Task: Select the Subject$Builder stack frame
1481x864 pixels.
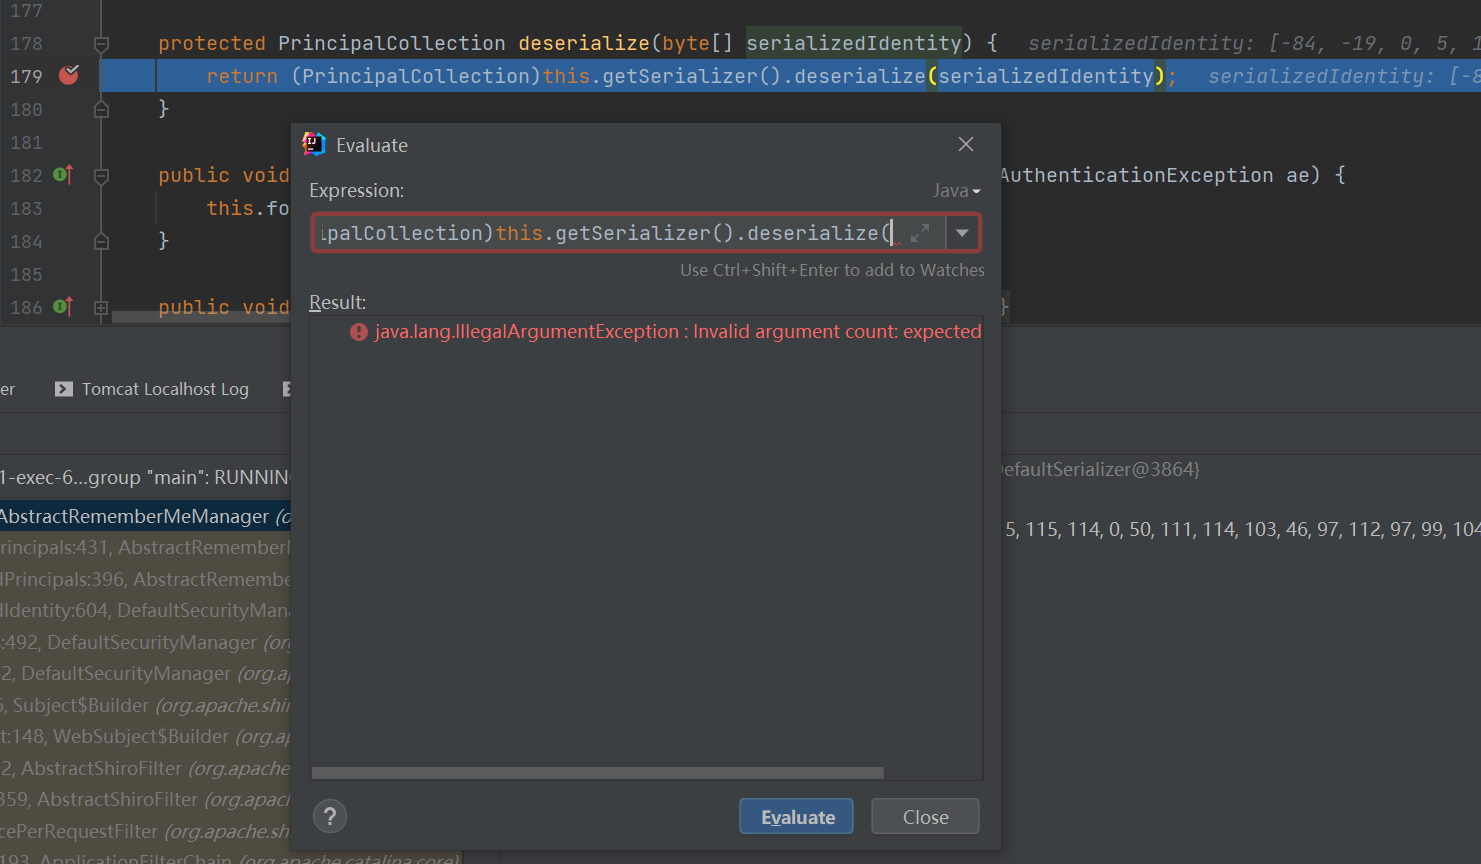Action: (x=145, y=705)
